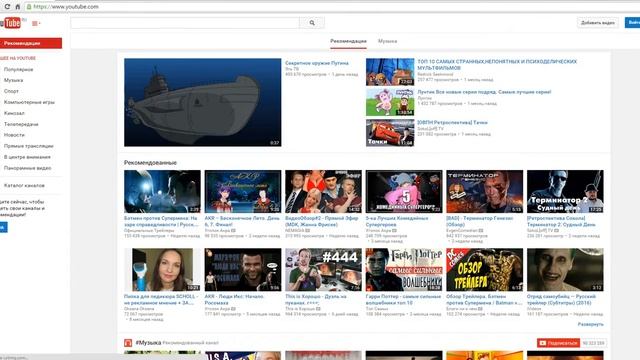Open Спорт in the sidebar
Image resolution: width=640 pixels, height=360 pixels.
point(11,91)
